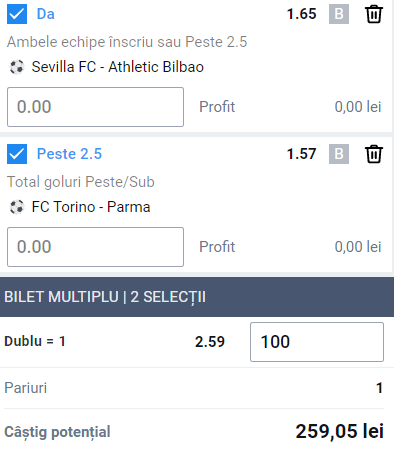This screenshot has height=454, width=394.
Task: Uncheck the Peste 2.5 selection checkbox
Action: pyautogui.click(x=17, y=154)
